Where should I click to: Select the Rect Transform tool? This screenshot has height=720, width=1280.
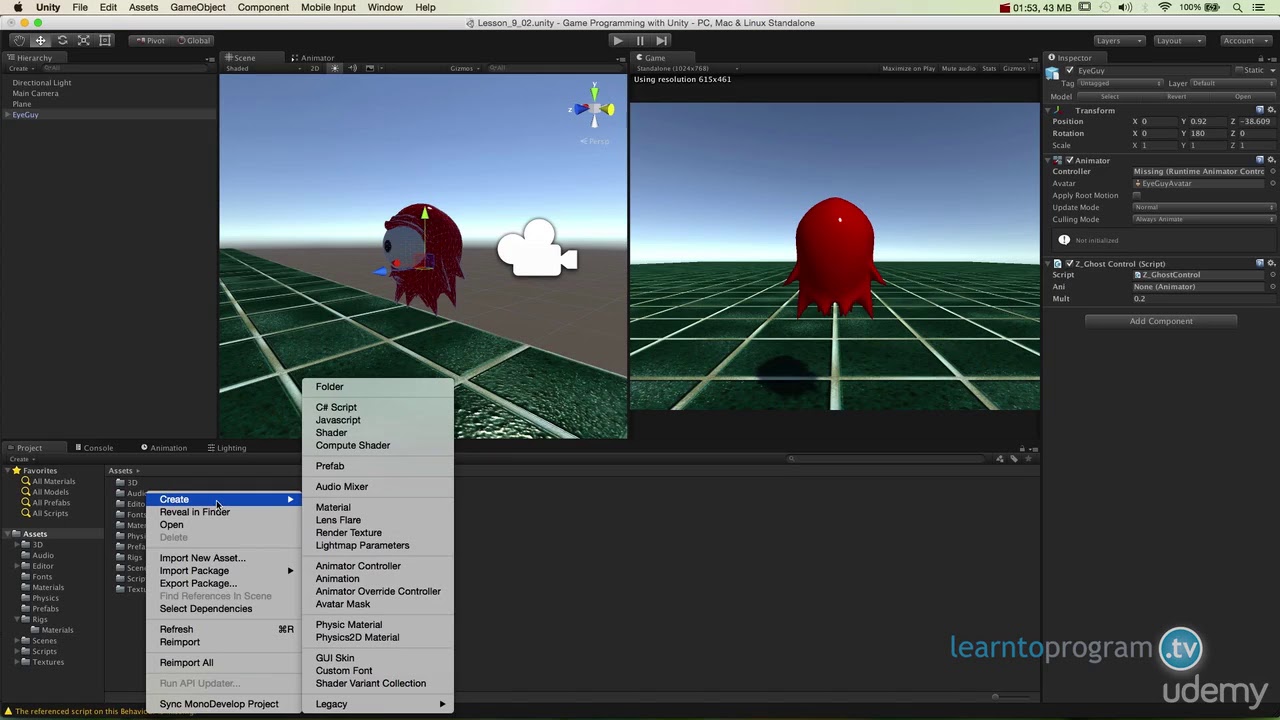[106, 40]
